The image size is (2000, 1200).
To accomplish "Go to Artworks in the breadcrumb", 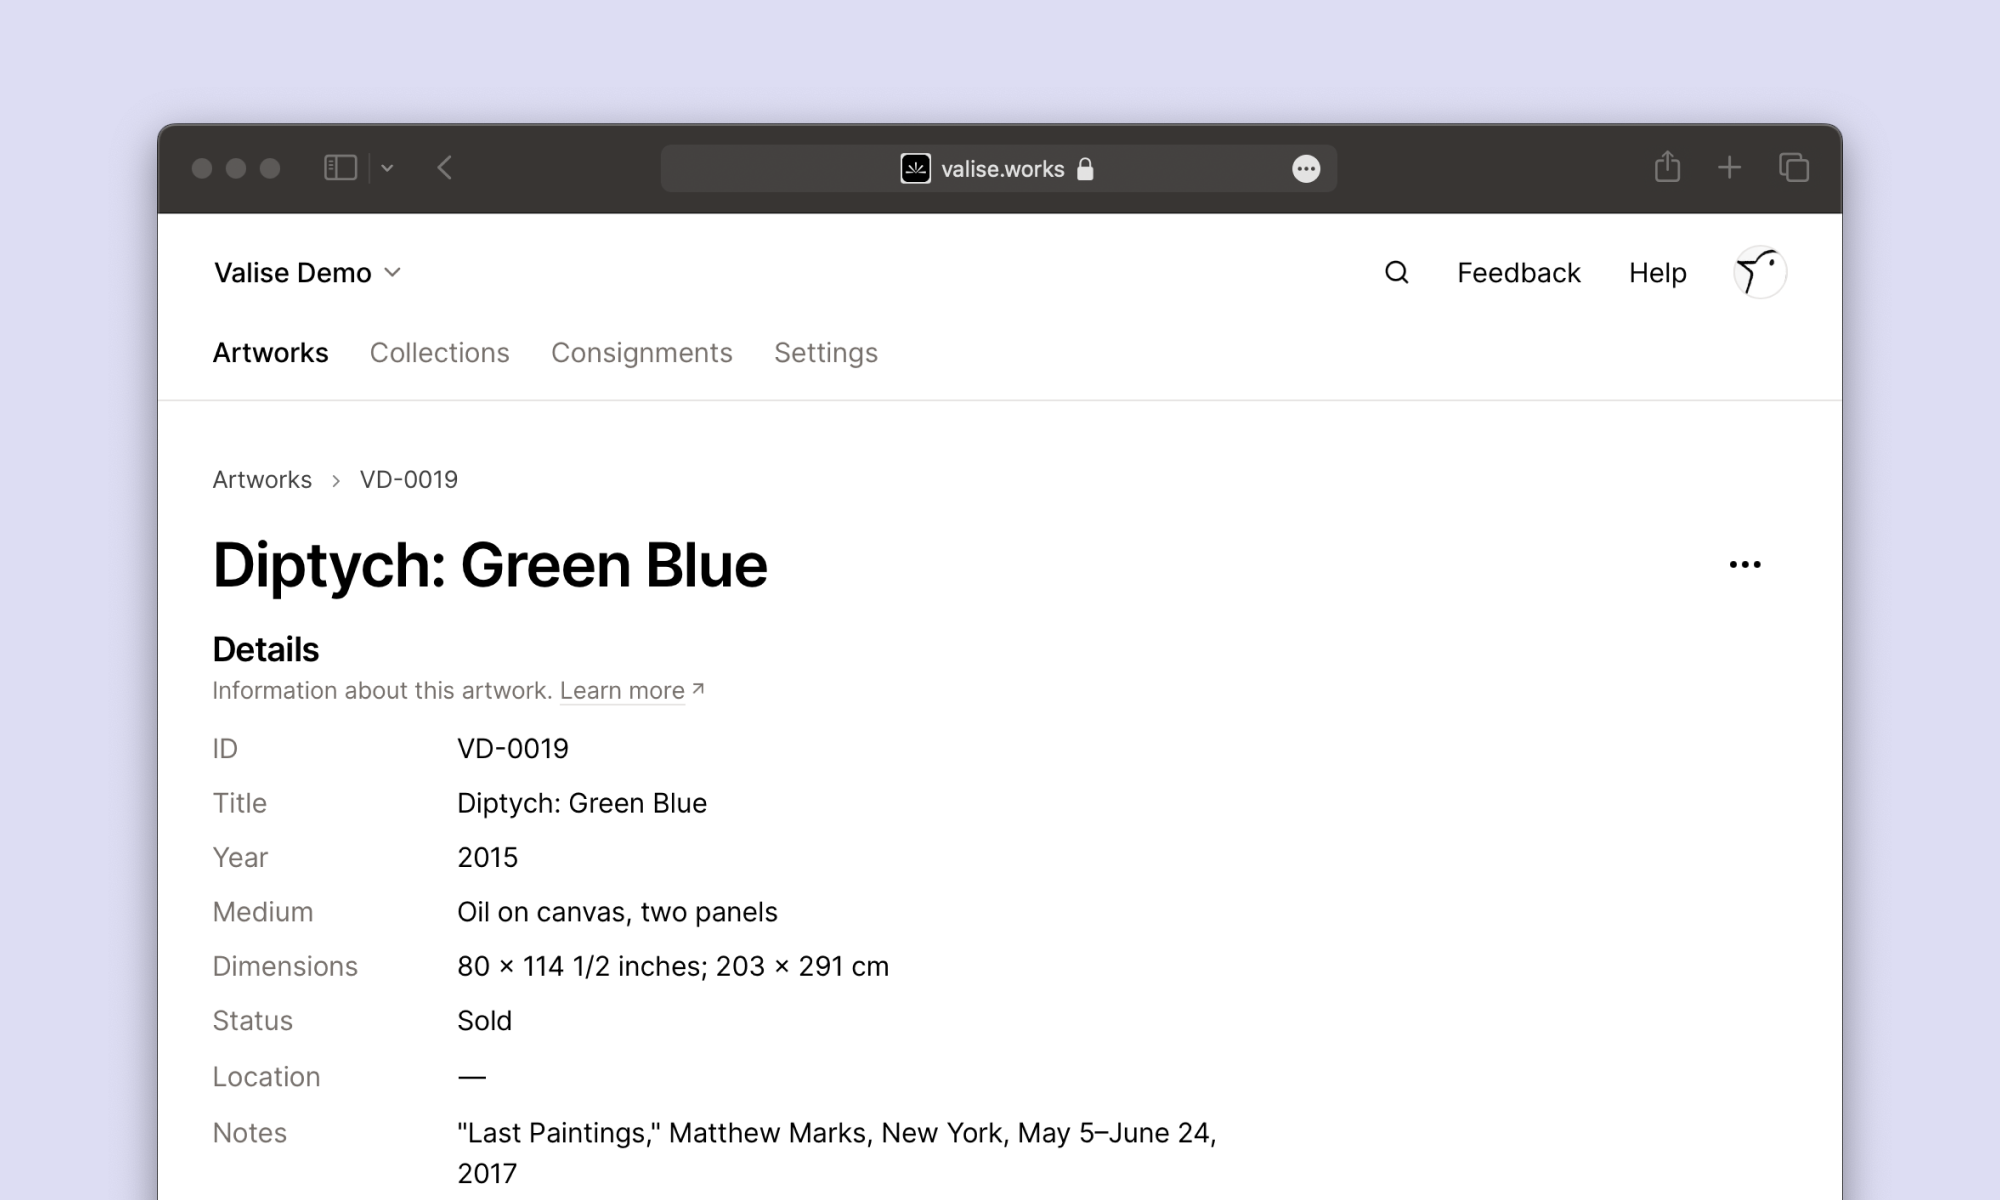I will [262, 480].
